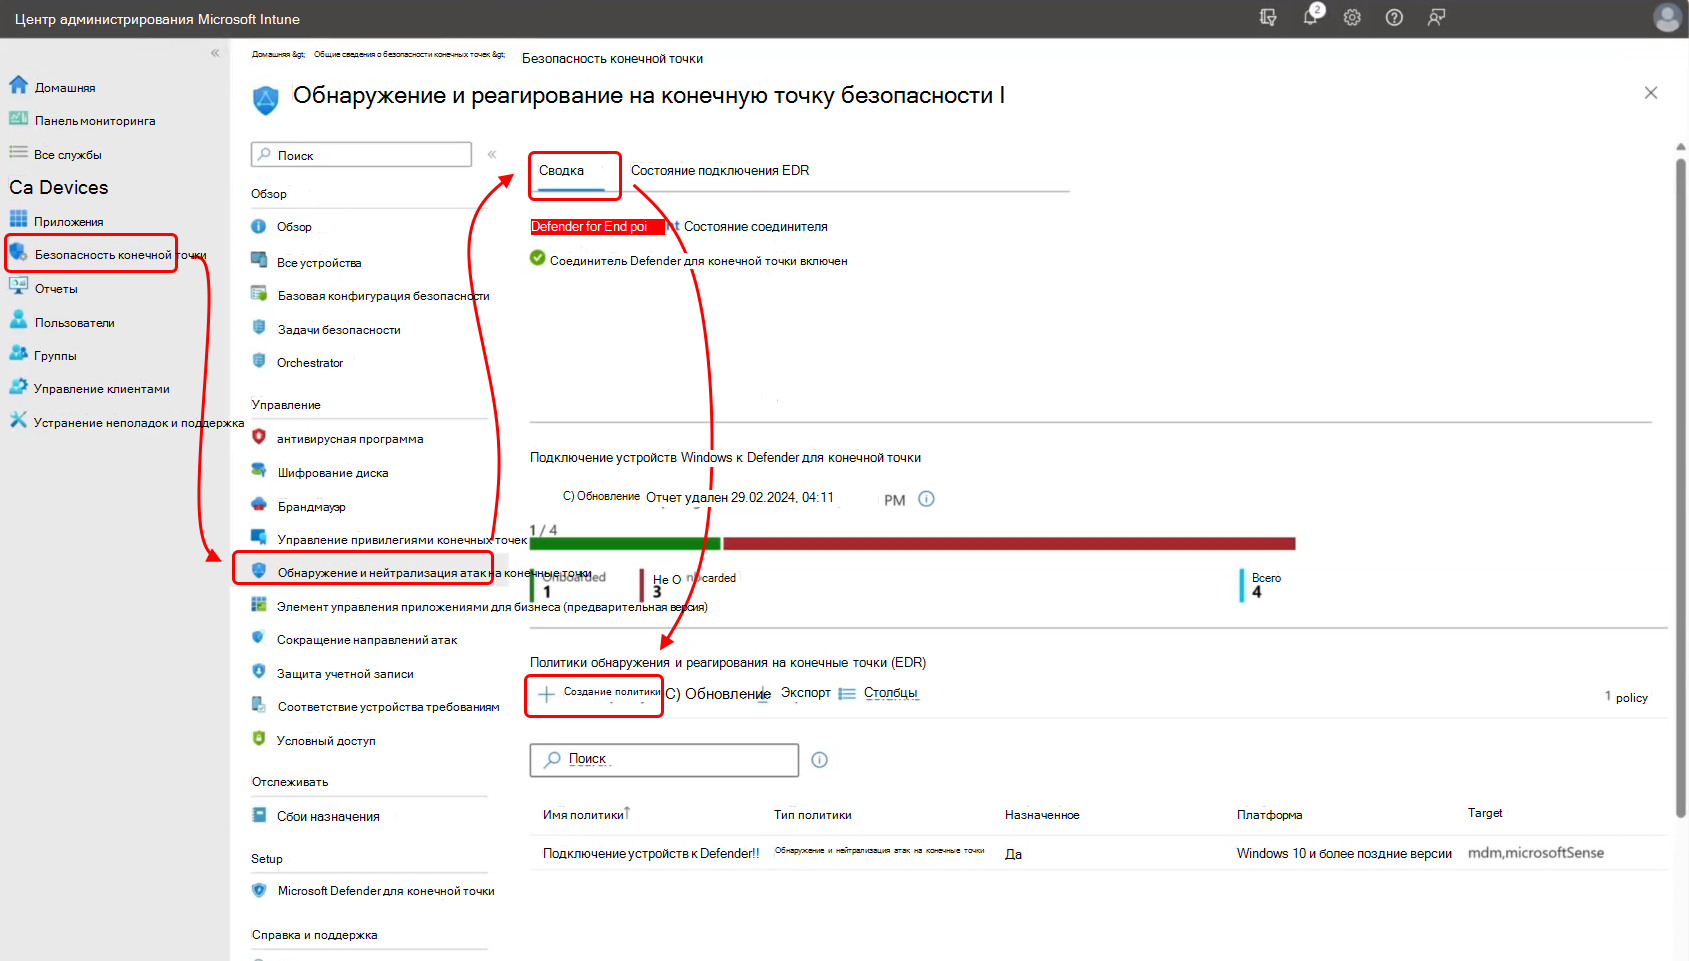
Task: Open Подключение устройств к Defender policy
Action: pyautogui.click(x=651, y=854)
